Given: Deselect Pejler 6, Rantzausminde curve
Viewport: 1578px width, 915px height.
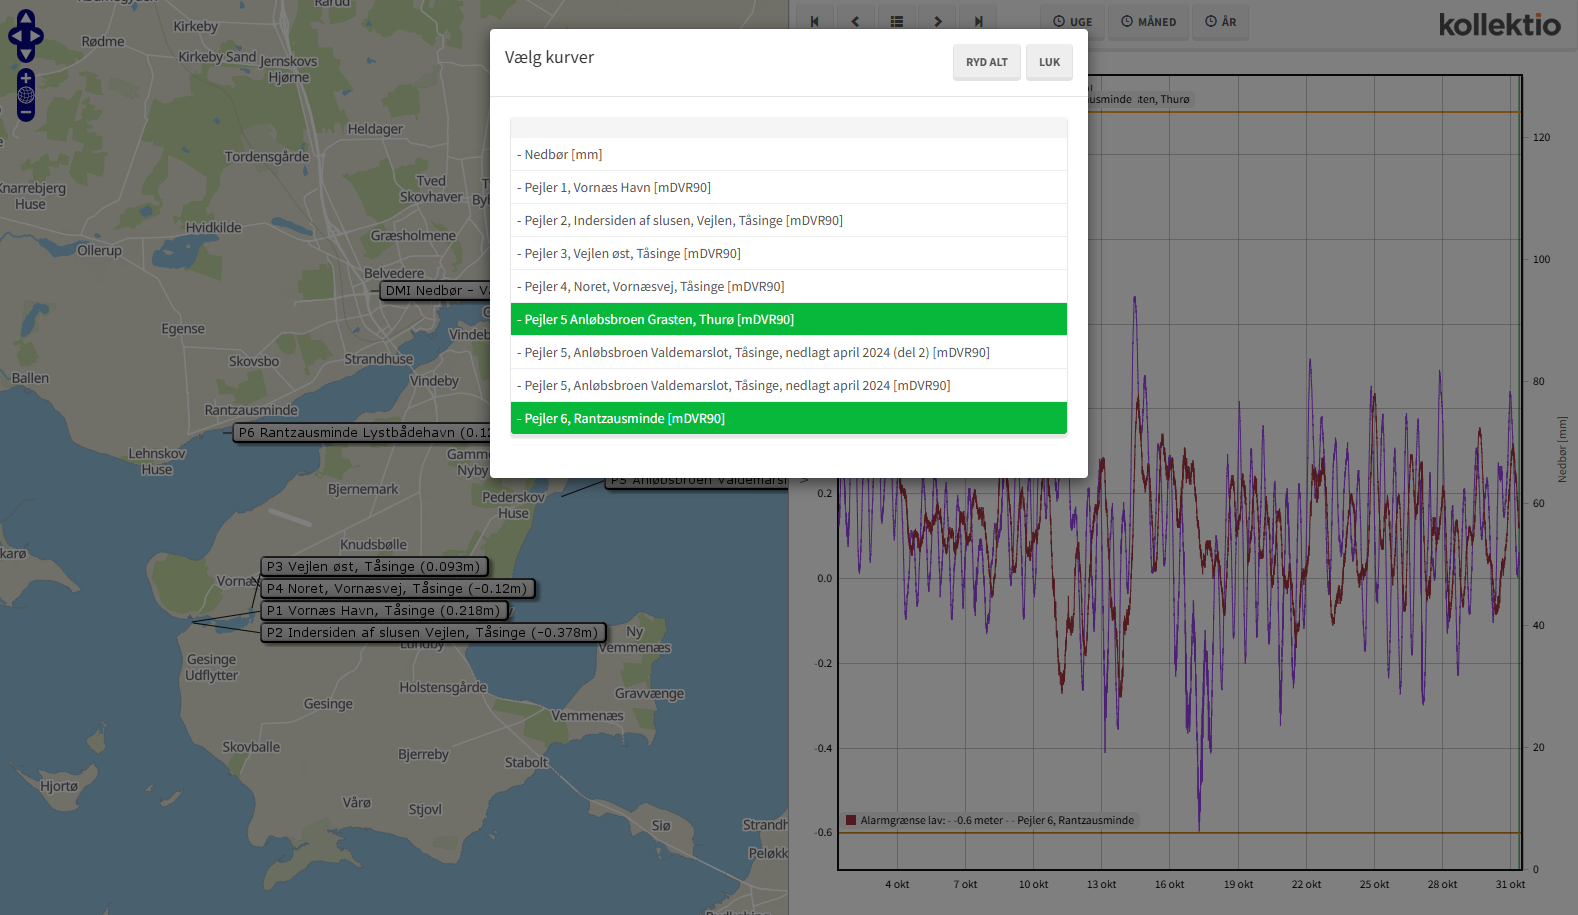Looking at the screenshot, I should coord(788,418).
